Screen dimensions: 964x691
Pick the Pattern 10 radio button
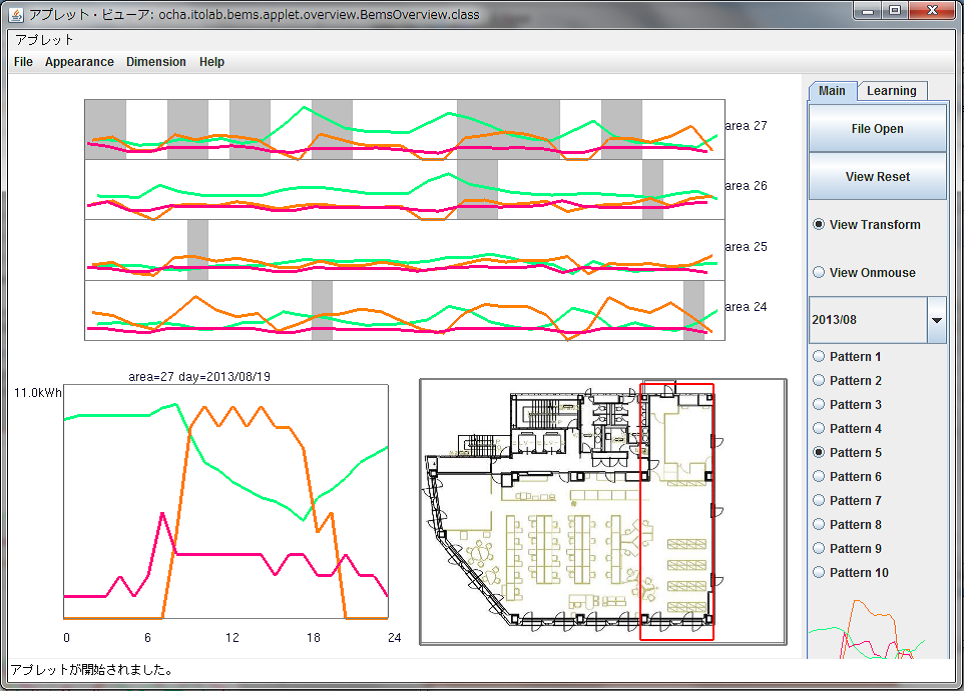pos(820,573)
